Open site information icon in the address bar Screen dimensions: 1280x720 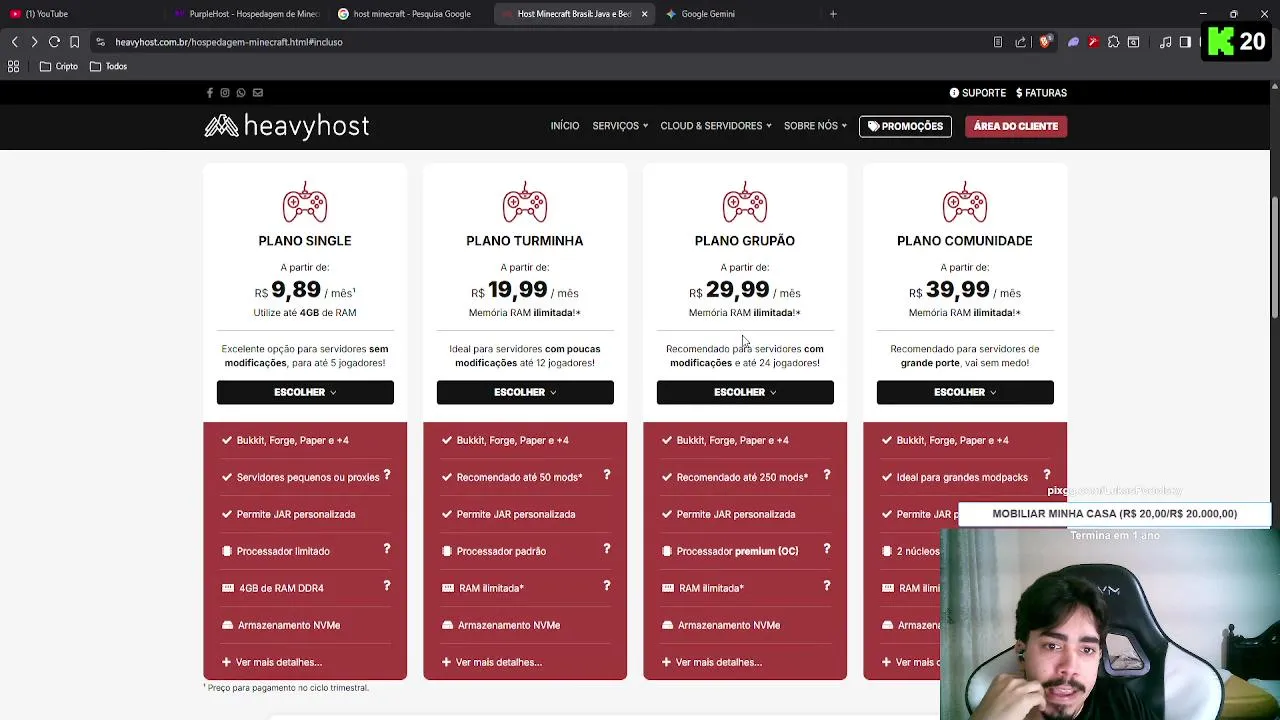[100, 42]
